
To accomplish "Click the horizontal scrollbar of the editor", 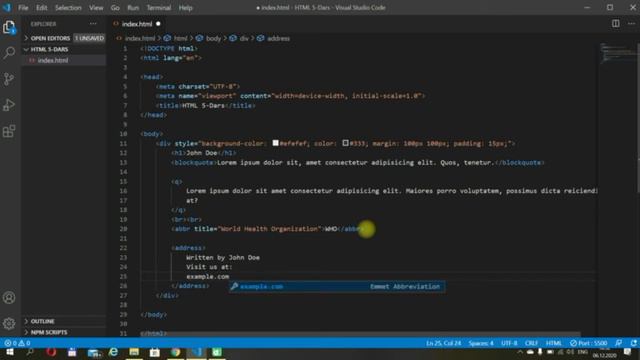I will click(360, 334).
